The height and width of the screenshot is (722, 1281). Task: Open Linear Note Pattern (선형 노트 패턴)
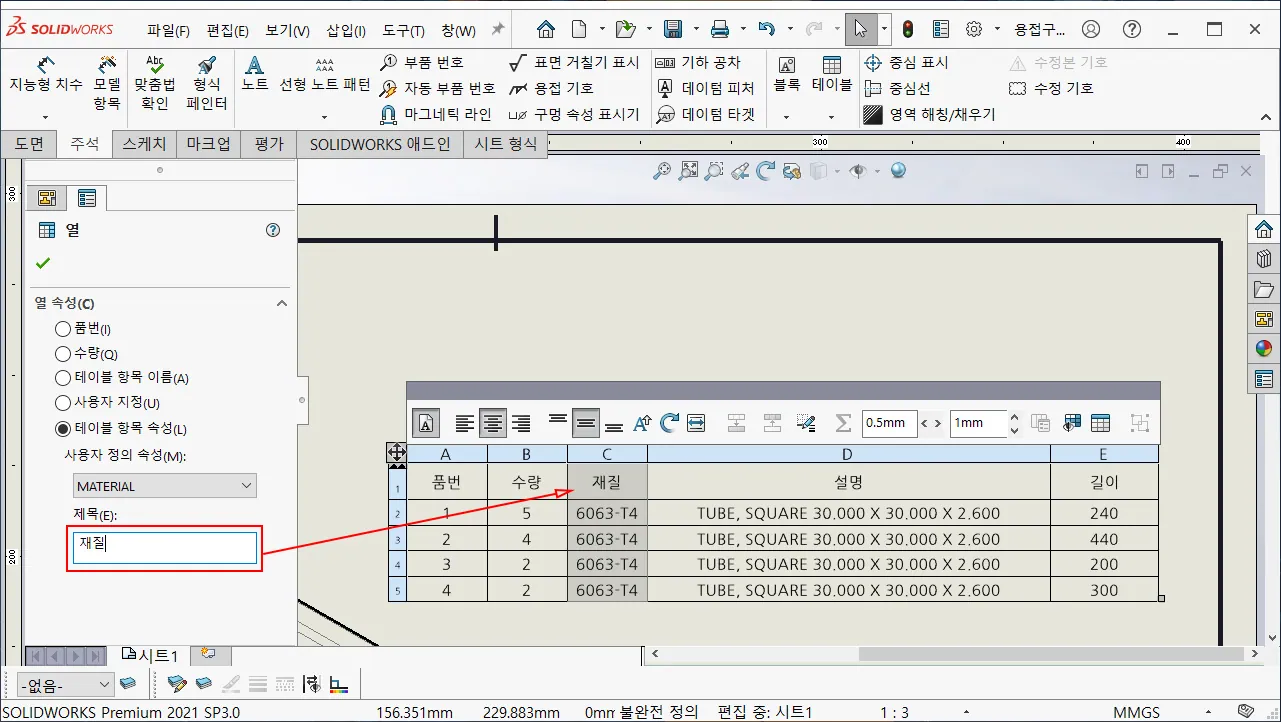click(324, 75)
